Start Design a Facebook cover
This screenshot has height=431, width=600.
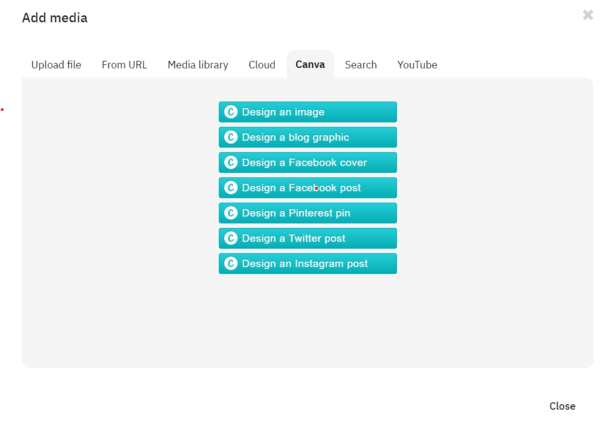(308, 162)
